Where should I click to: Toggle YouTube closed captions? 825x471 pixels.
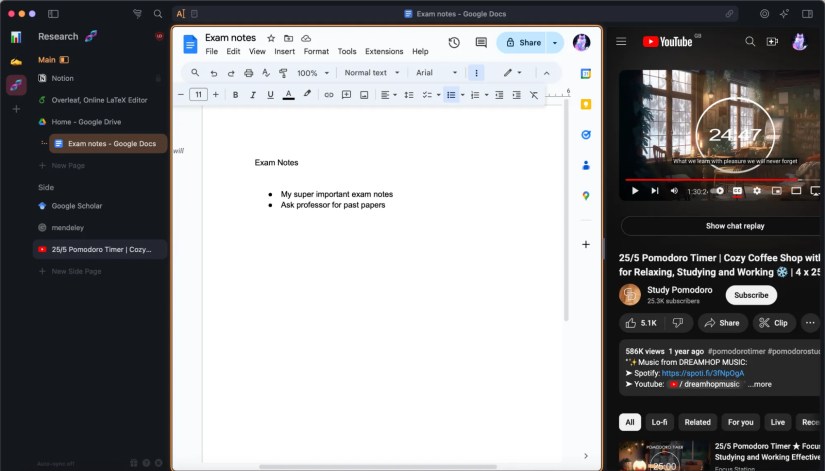click(x=737, y=191)
